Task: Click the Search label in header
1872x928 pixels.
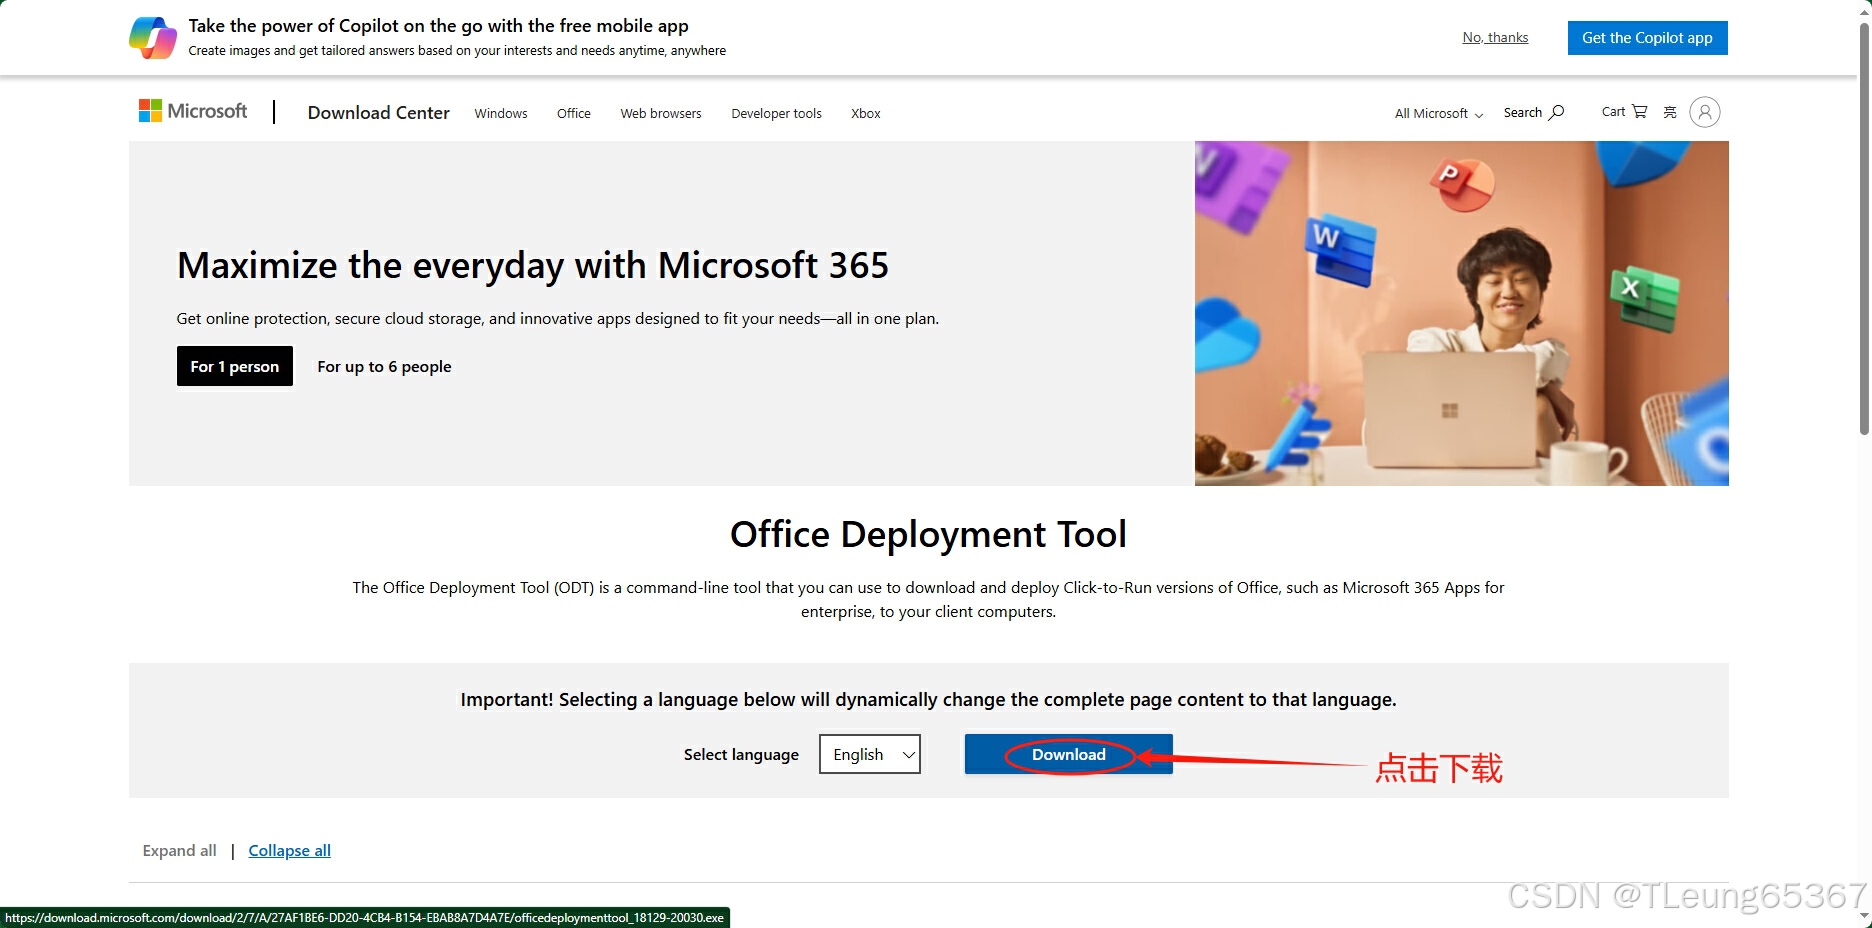Action: click(1522, 112)
